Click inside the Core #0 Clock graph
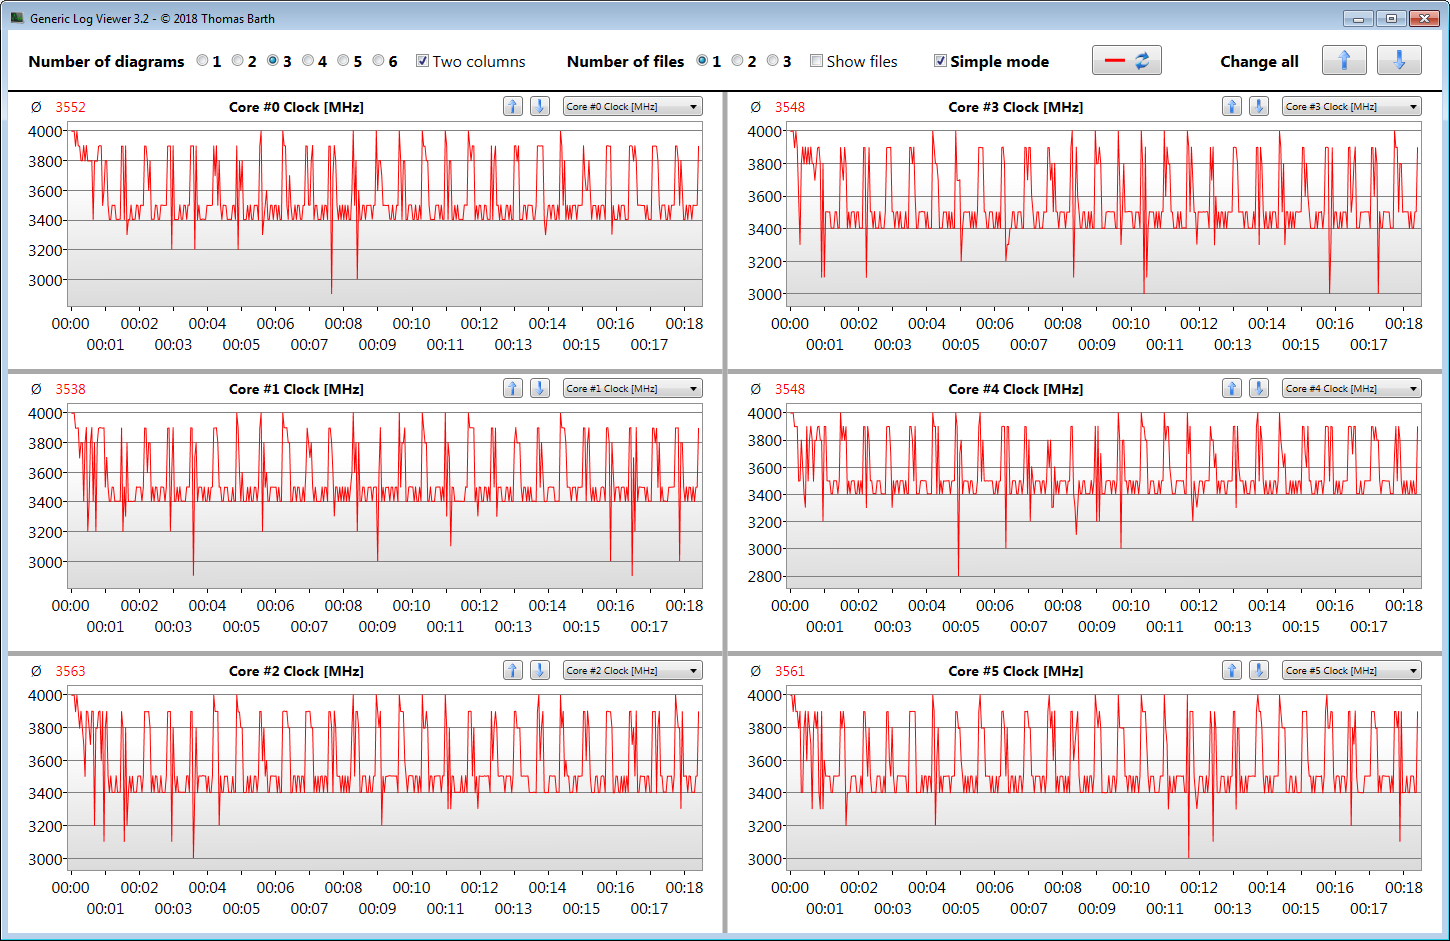Viewport: 1450px width, 941px height. coord(385,214)
